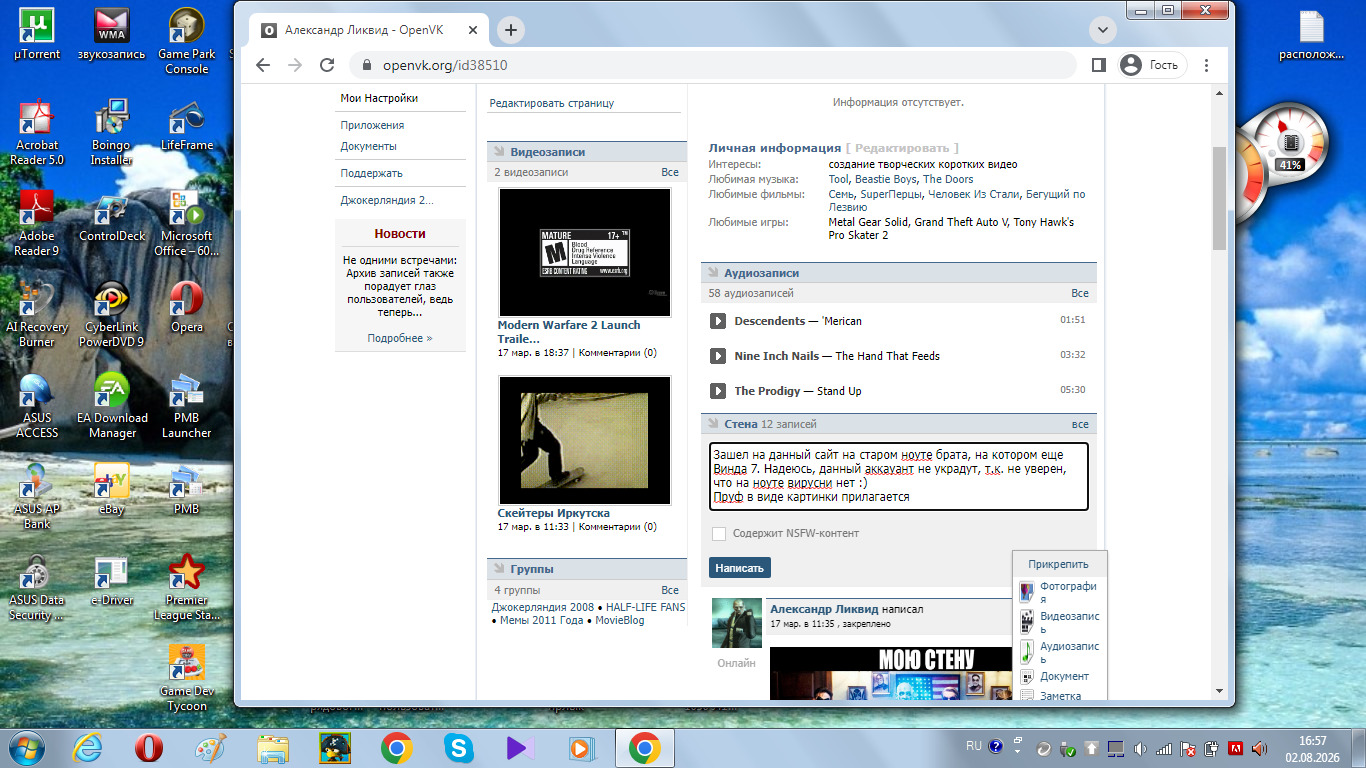Show all video recordings via Все link

(x=670, y=173)
